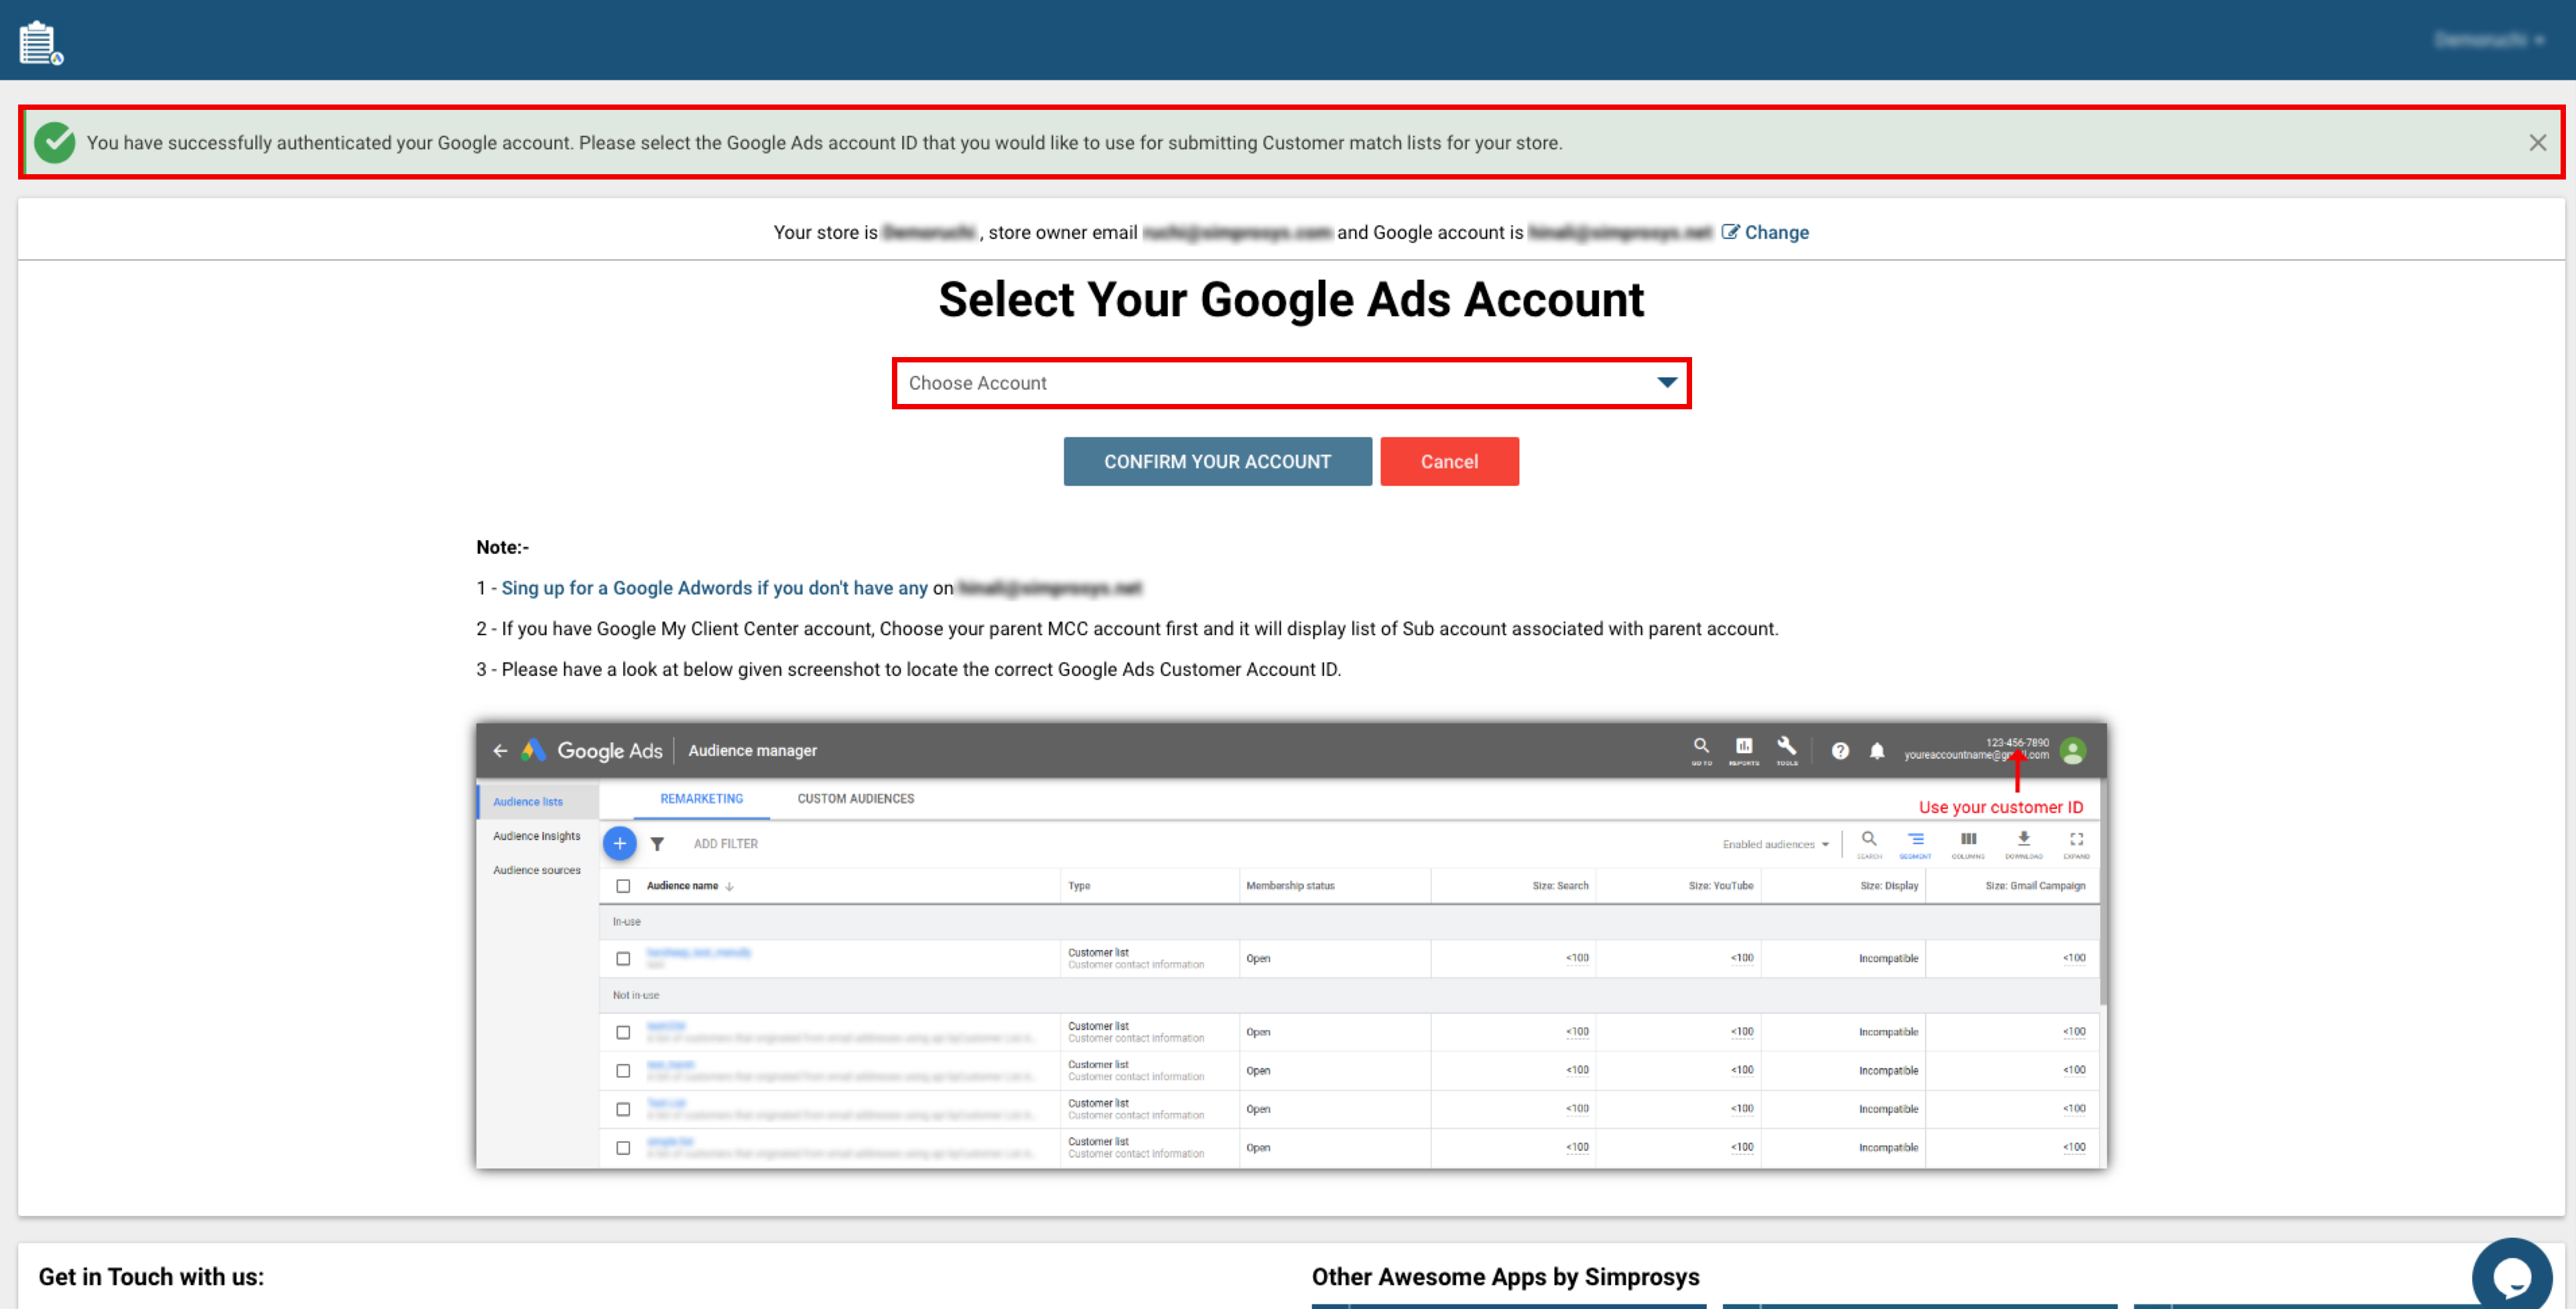Click ADD FILTER text
This screenshot has height=1309, width=2576.
click(x=726, y=844)
